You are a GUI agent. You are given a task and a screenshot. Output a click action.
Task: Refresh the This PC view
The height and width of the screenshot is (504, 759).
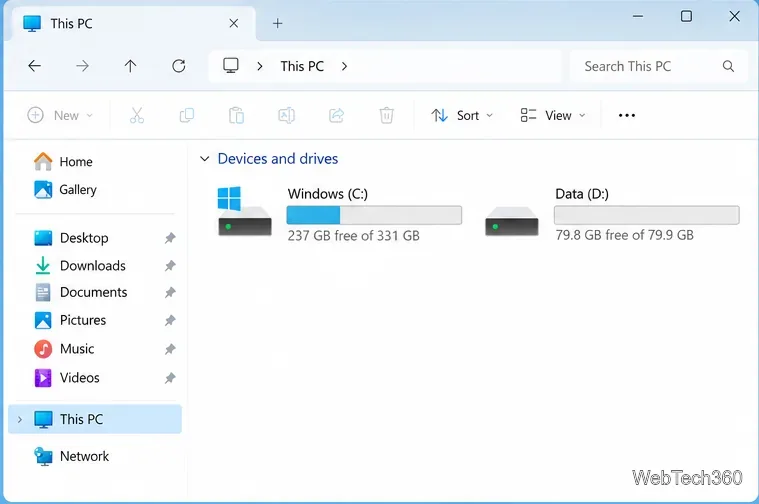(179, 66)
